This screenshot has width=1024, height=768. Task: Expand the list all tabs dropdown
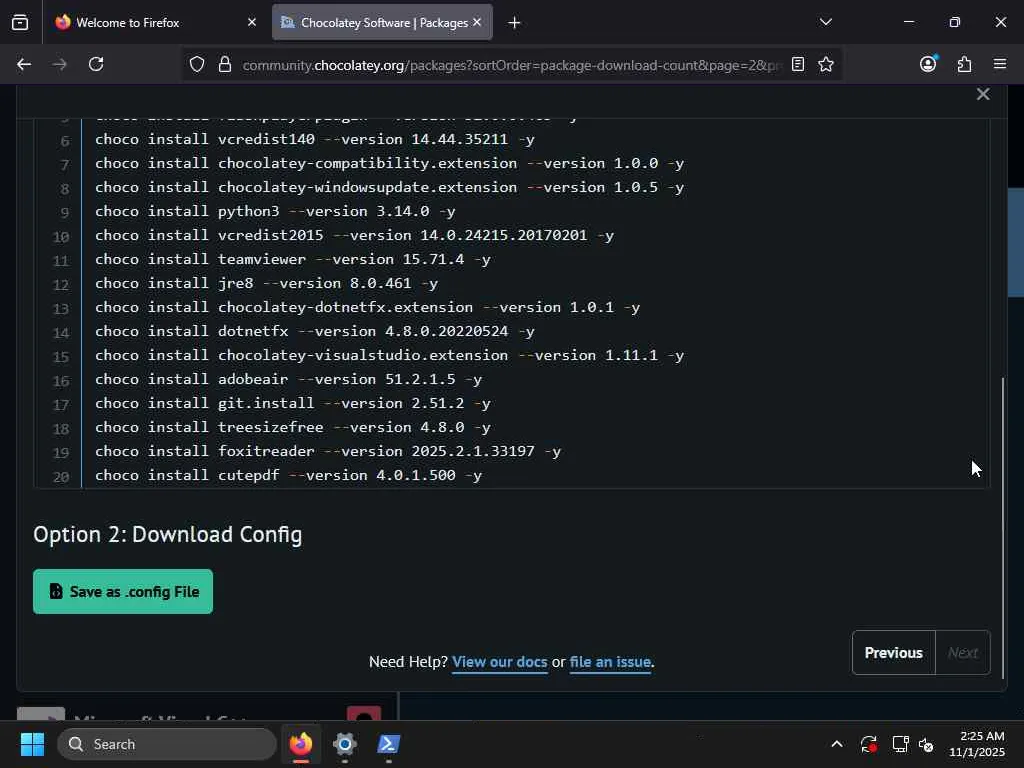click(826, 22)
